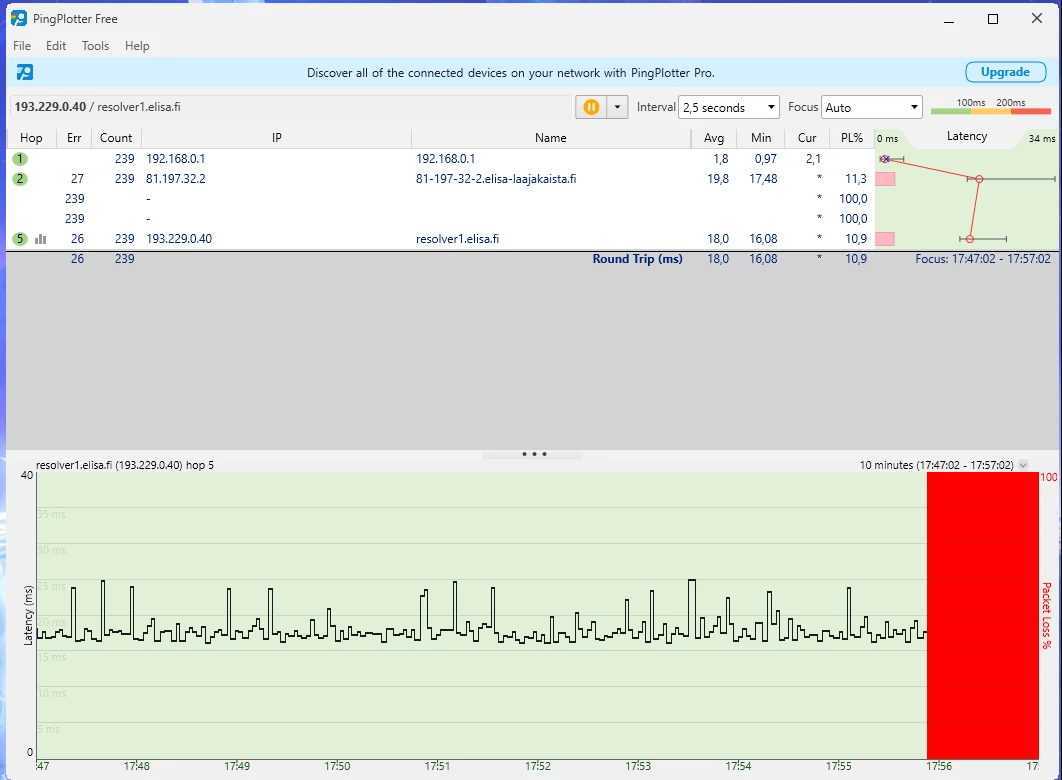Click the Upgrade button
Screen dimensions: 1062x780
coord(1005,72)
